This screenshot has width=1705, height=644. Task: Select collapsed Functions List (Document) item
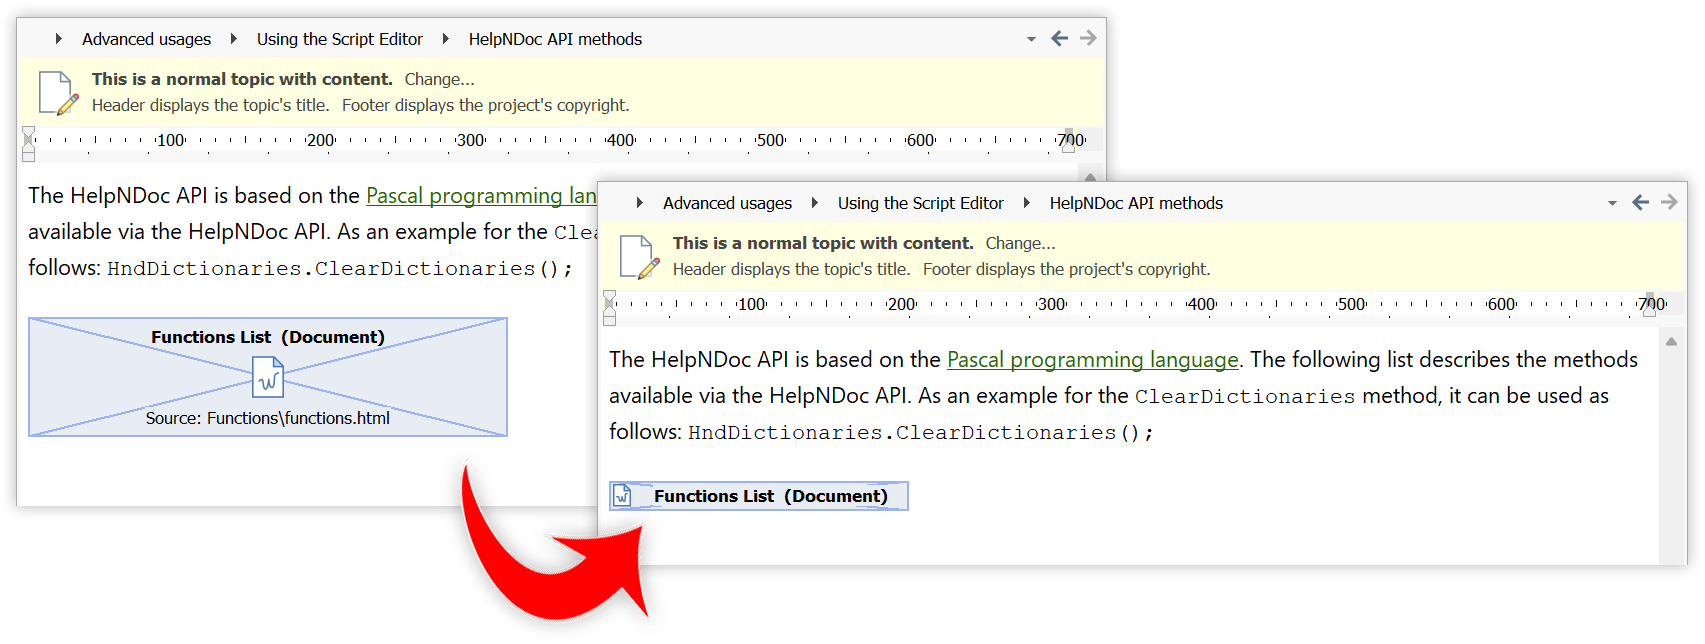pyautogui.click(x=759, y=496)
